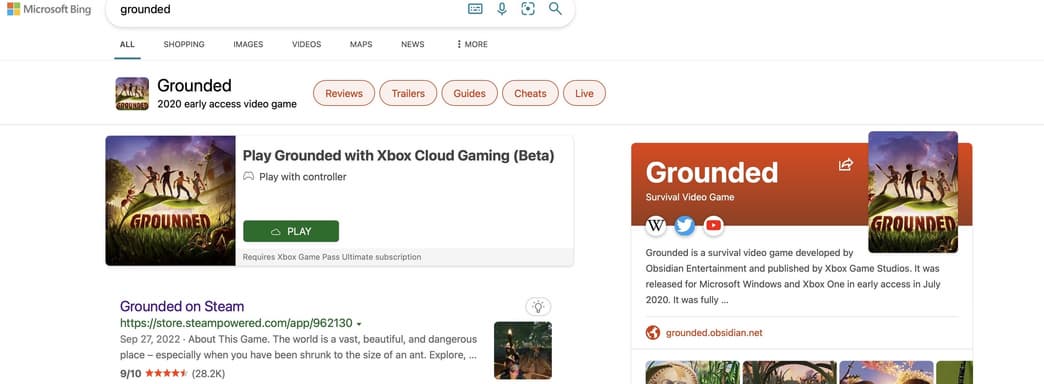1044x384 pixels.
Task: Open the on-screen keyboard icon in search bar
Action: pos(475,9)
